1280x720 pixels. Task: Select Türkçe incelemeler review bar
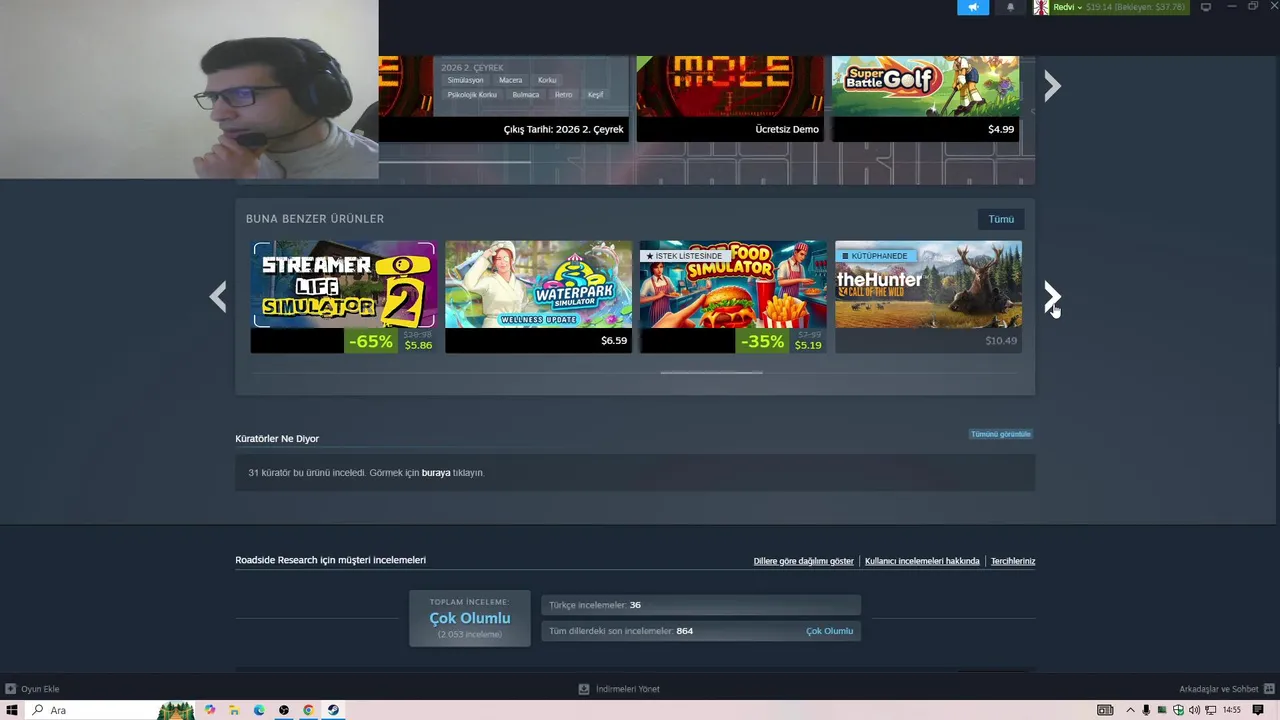pos(701,605)
